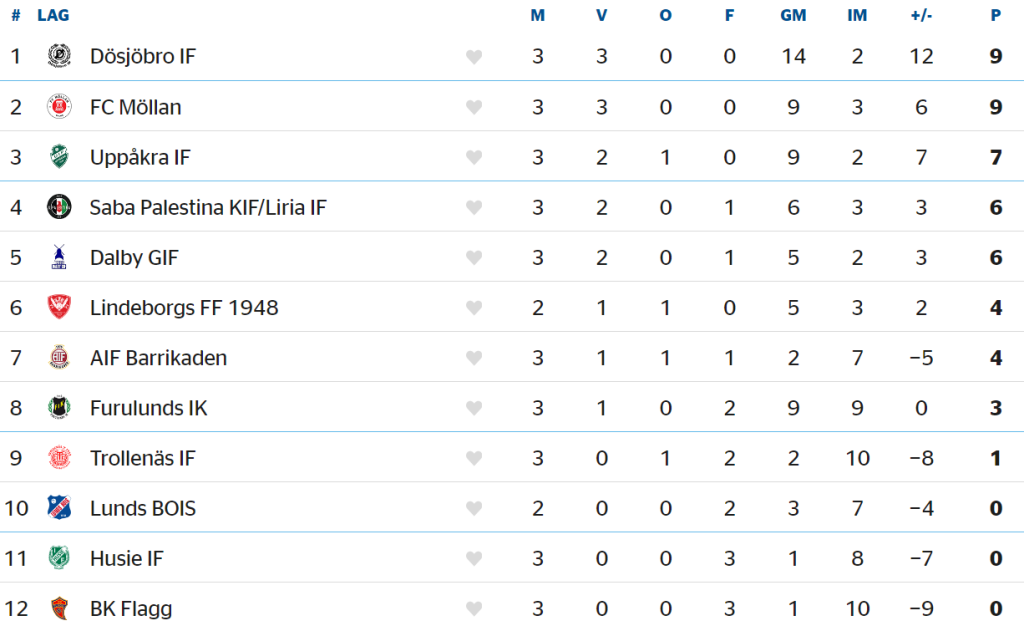Click the +/- column header
This screenshot has height=631, width=1024.
click(921, 15)
